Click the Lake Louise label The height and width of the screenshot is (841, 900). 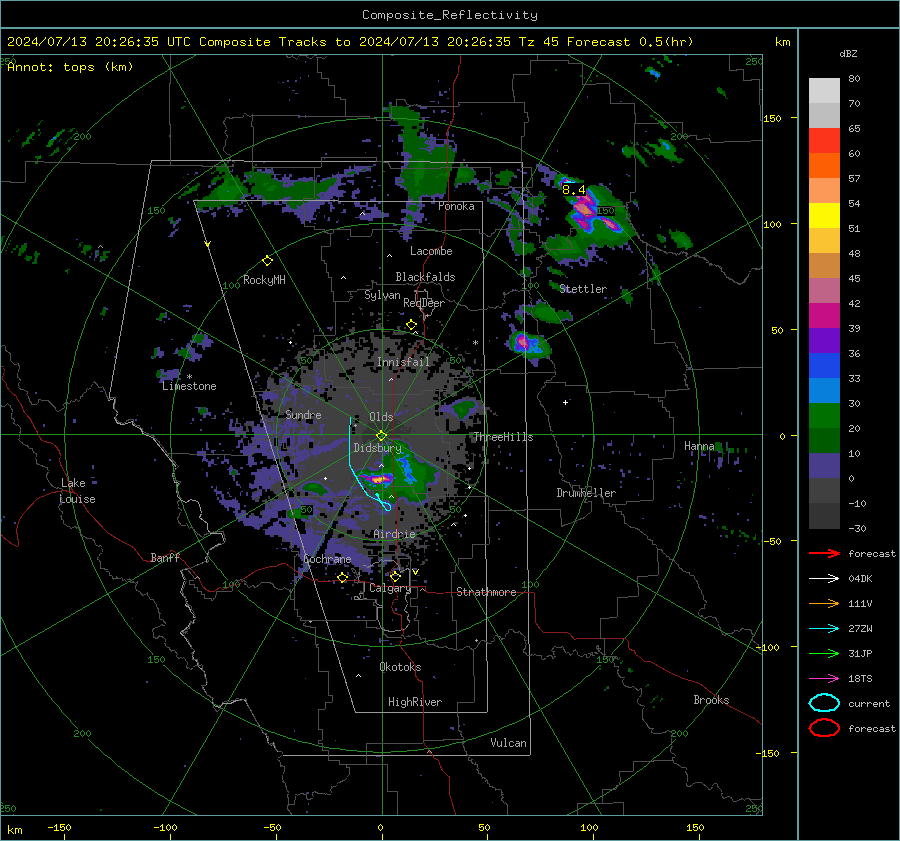click(x=78, y=491)
